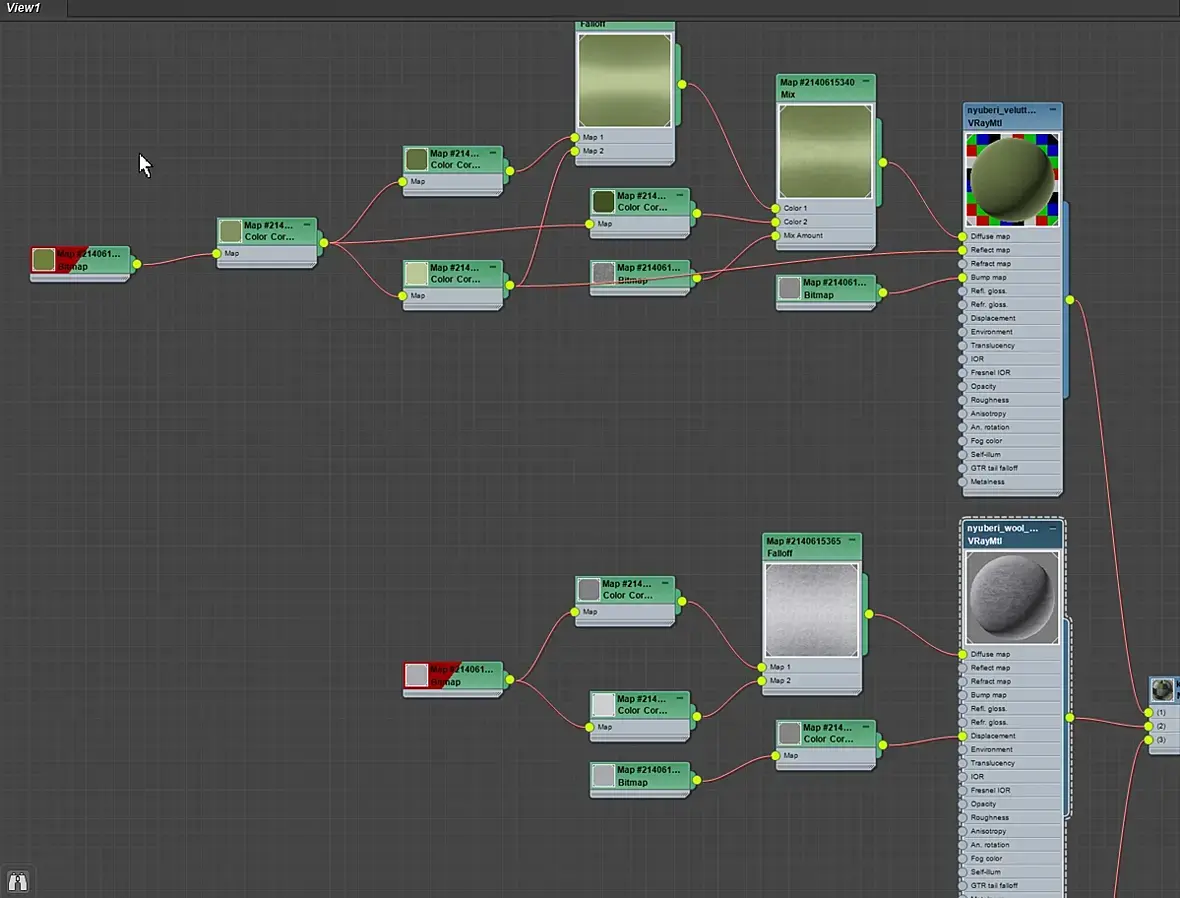Select swatch of dark green Color Correction node
The width and height of the screenshot is (1180, 898).
pos(604,201)
